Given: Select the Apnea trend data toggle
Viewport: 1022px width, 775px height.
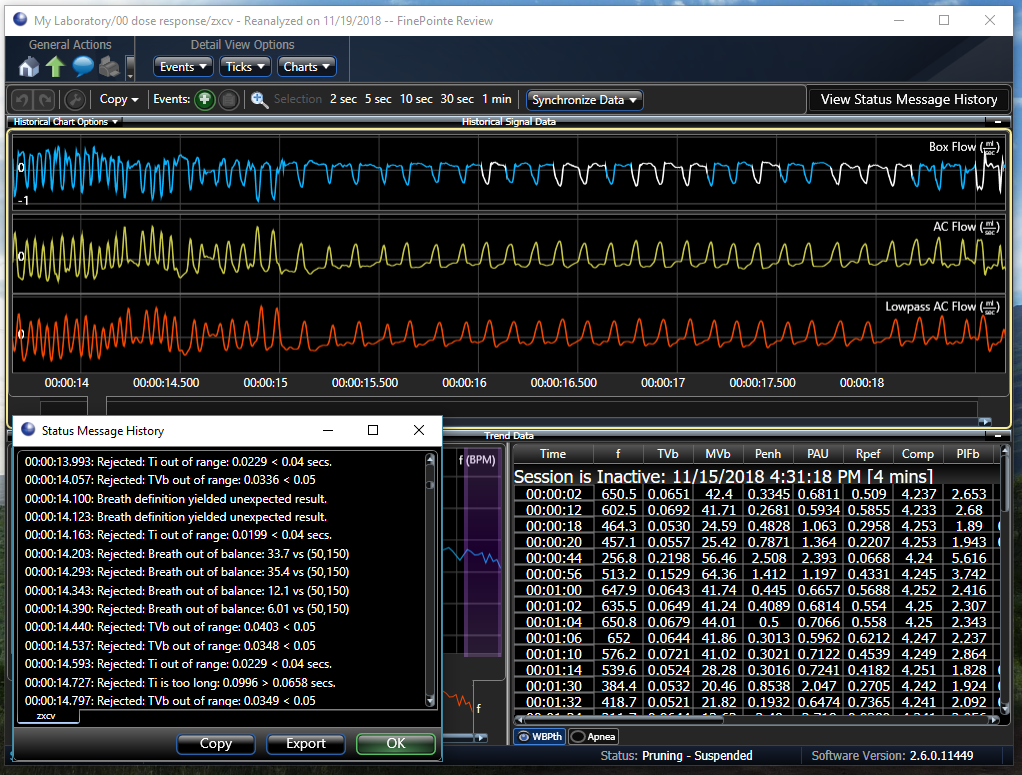Looking at the screenshot, I should [594, 737].
